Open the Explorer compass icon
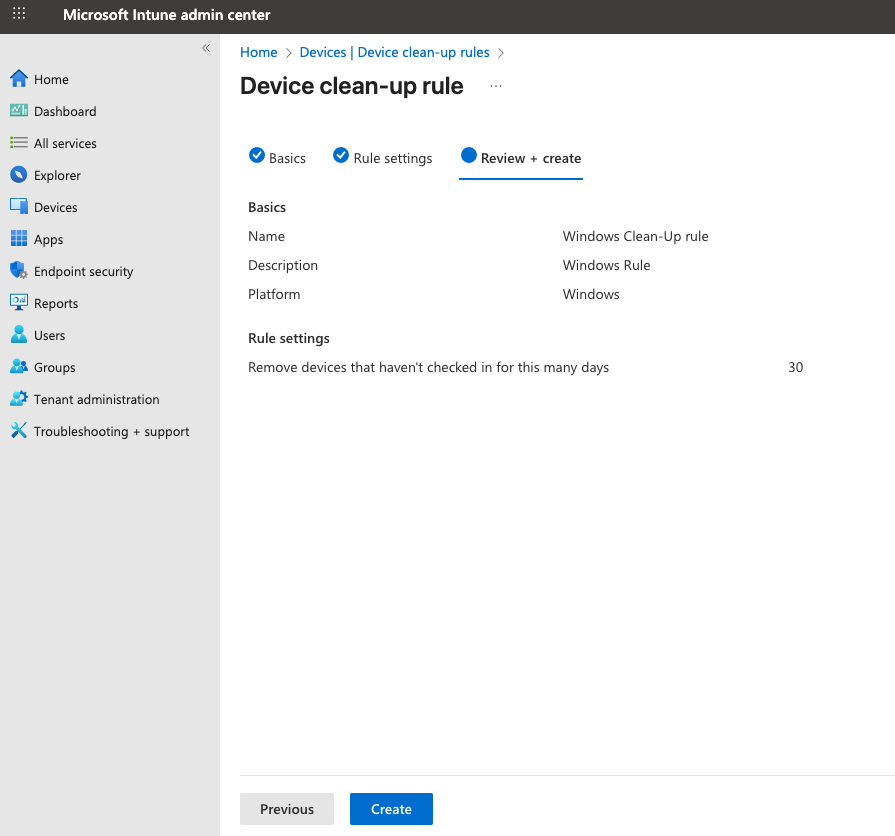 click(18, 175)
